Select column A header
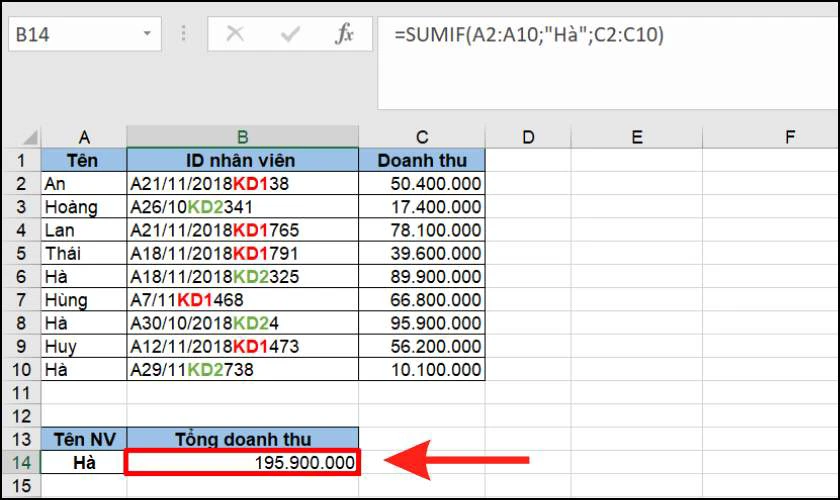 84,138
